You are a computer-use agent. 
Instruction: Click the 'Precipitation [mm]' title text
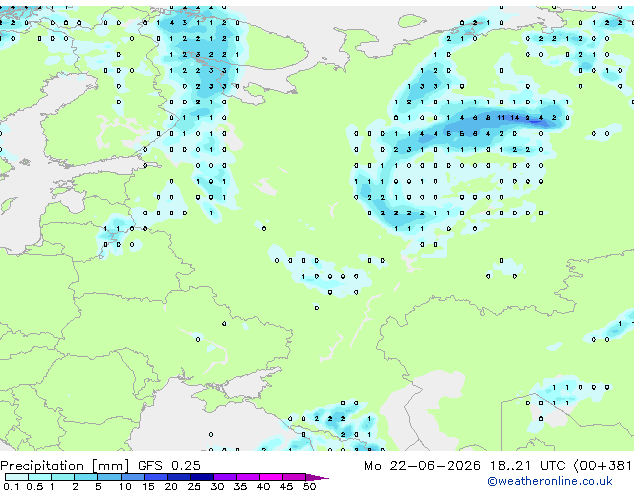(x=65, y=466)
